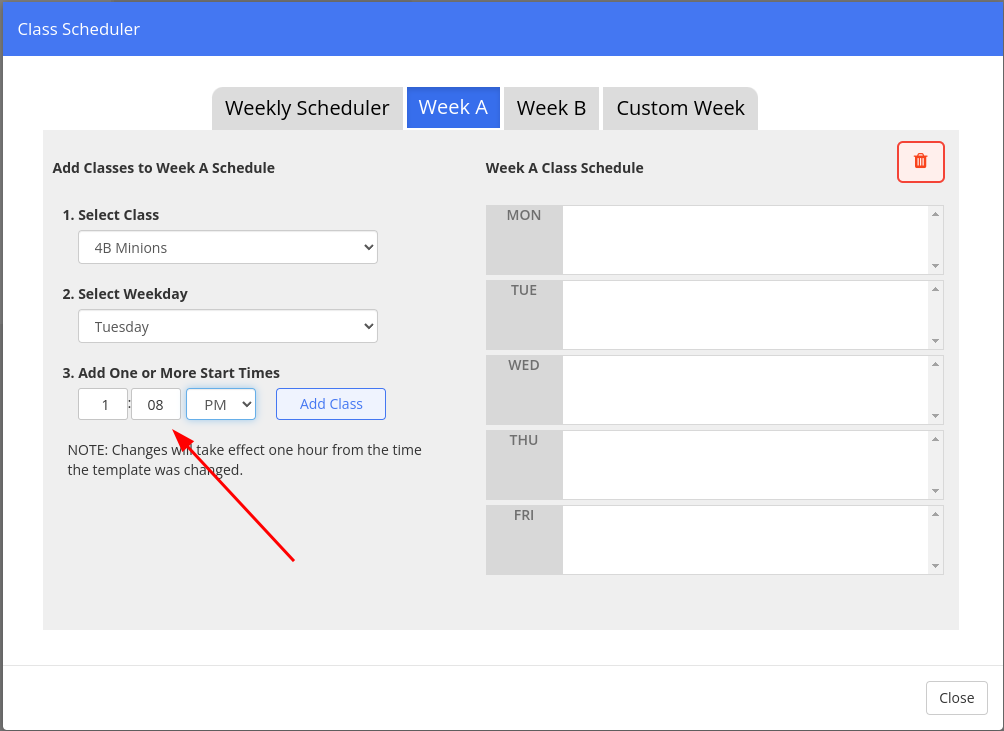Viewport: 1004px width, 731px height.
Task: Click the MON day label
Action: (524, 215)
